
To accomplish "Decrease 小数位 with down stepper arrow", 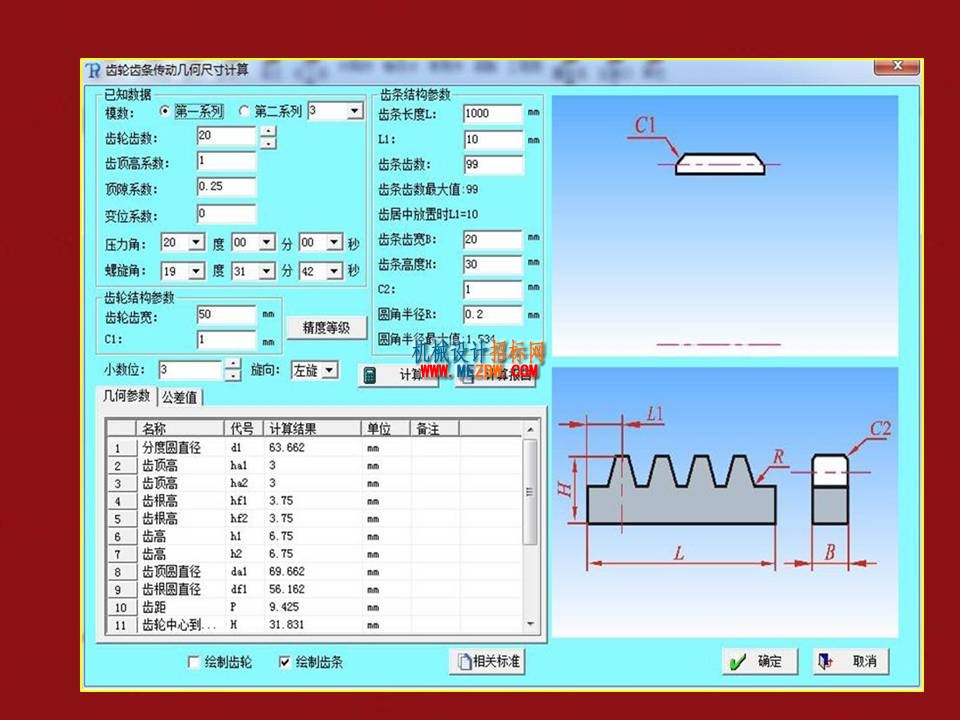I will click(232, 375).
